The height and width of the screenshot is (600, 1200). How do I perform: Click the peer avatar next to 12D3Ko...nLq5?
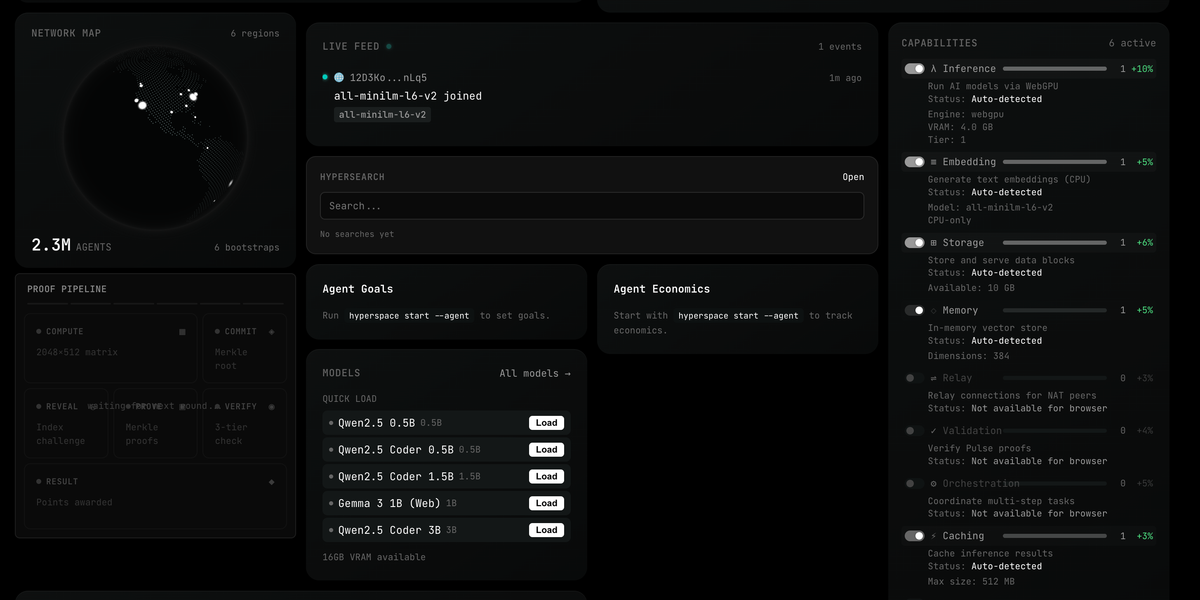click(339, 77)
